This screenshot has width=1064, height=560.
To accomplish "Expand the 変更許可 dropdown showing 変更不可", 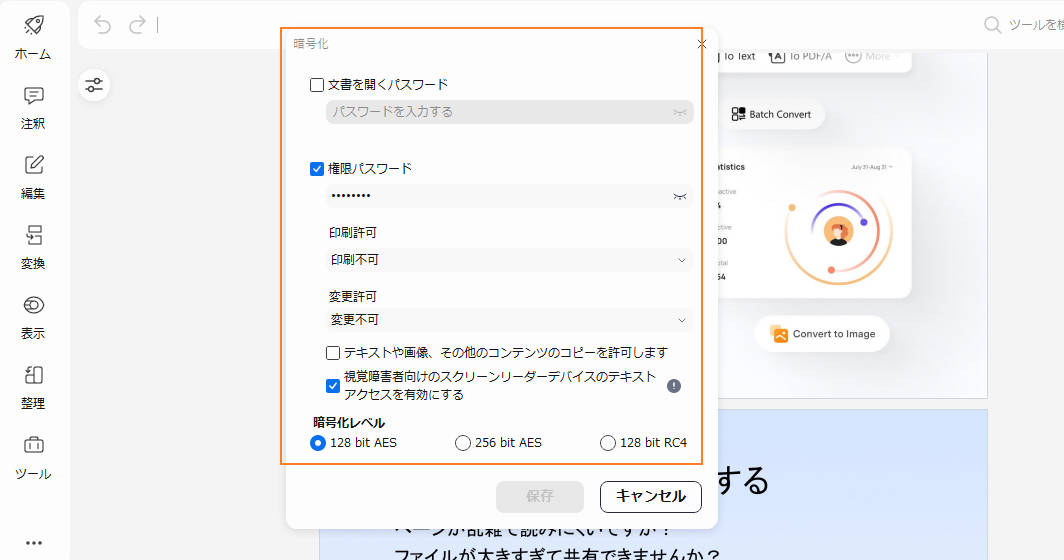I will click(510, 320).
